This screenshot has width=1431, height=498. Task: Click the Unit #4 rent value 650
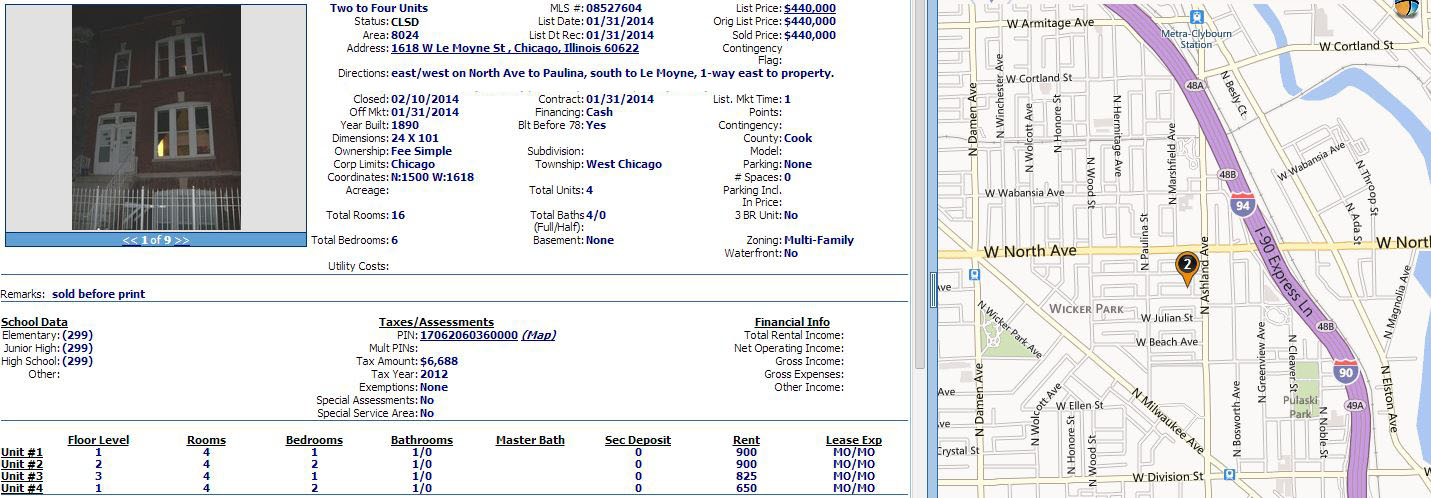point(746,488)
